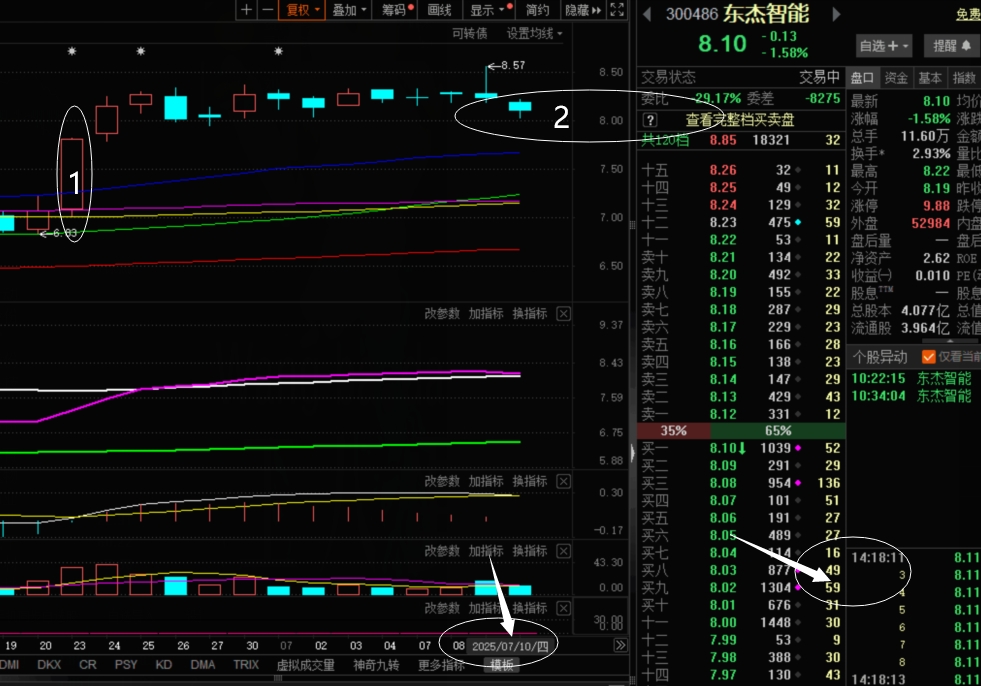Viewport: 981px width, 686px height.
Task: Close the indicator panel with 9.37 scale
Action: (563, 314)
